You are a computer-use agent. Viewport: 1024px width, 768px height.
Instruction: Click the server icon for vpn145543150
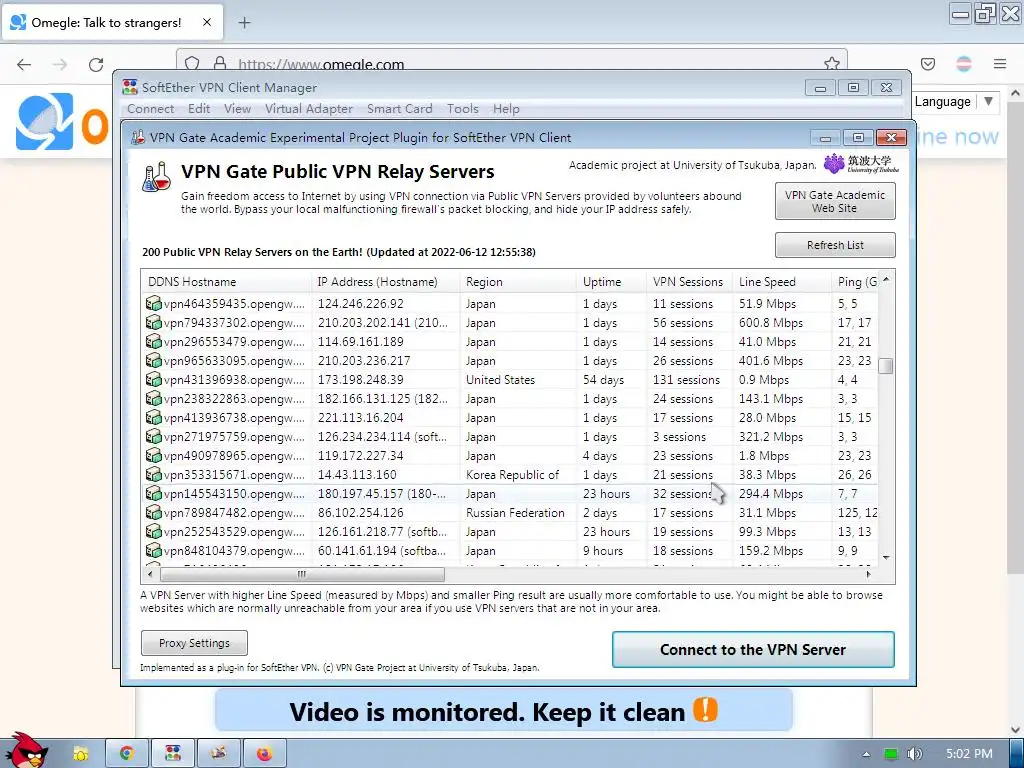click(x=153, y=493)
